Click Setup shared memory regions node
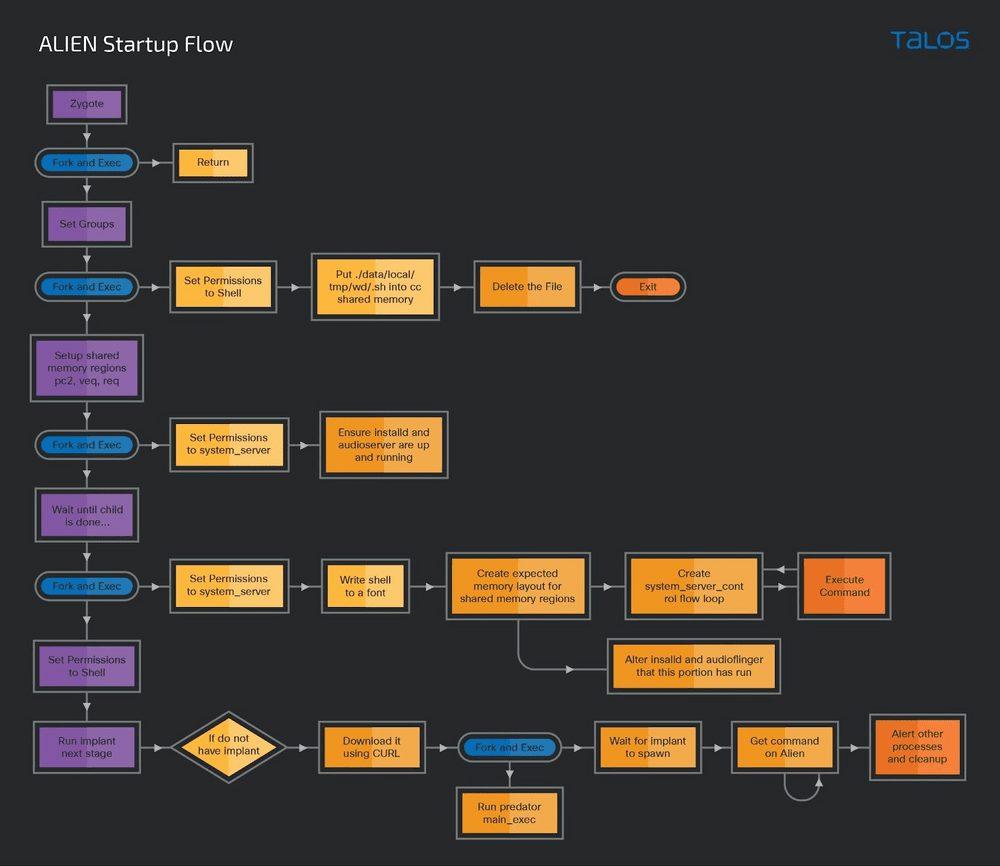Image resolution: width=1000 pixels, height=866 pixels. (x=87, y=368)
